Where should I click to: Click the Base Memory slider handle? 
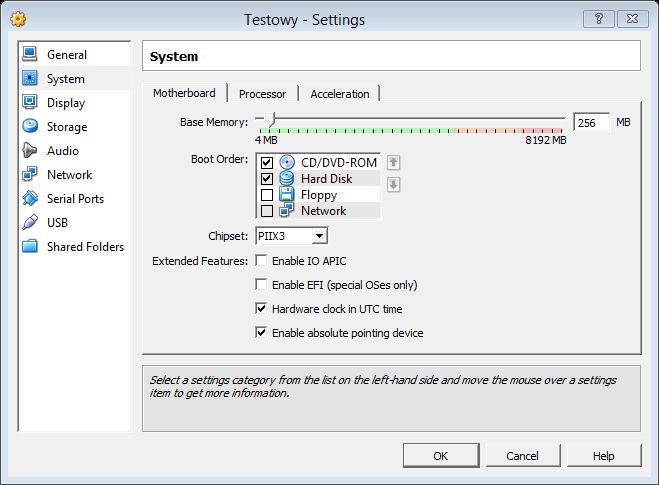point(272,119)
